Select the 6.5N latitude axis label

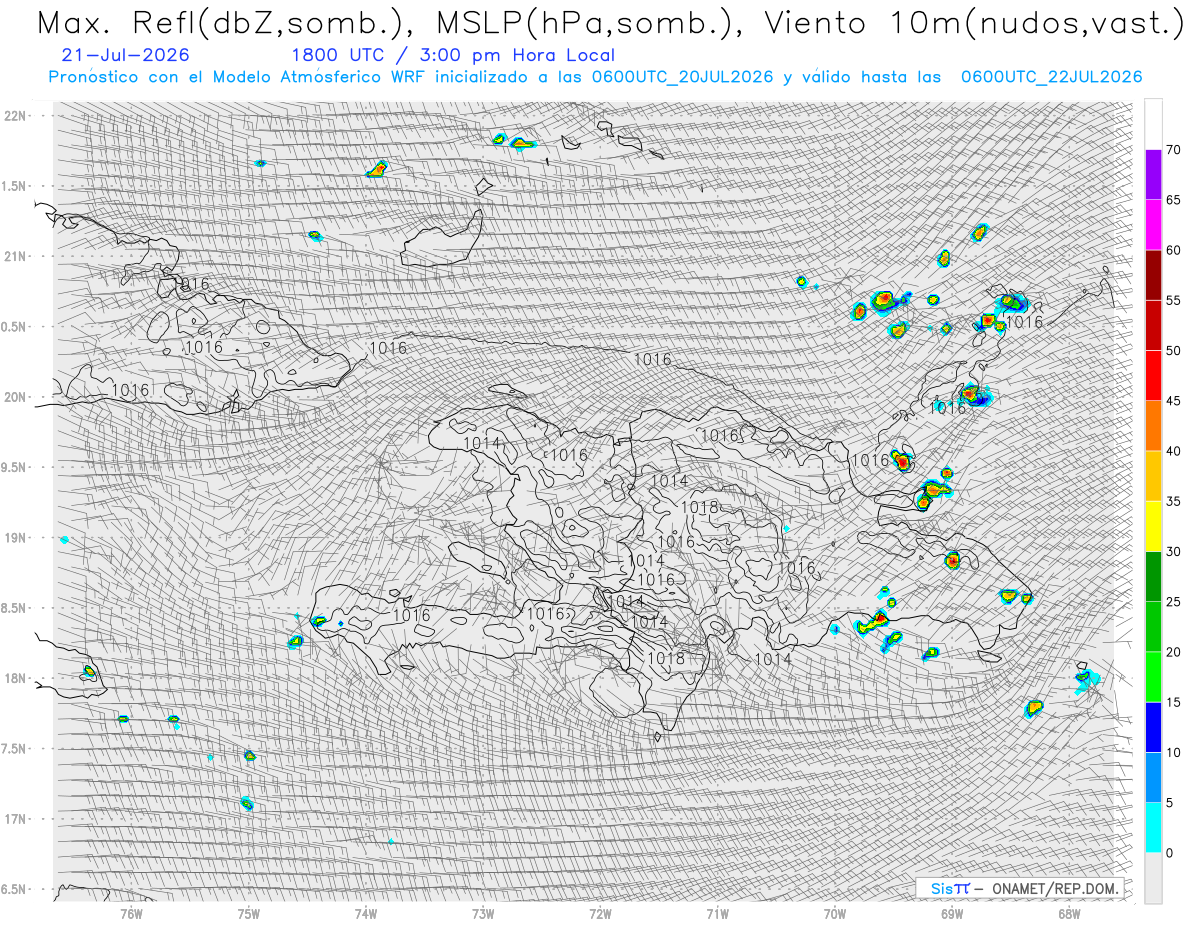click(14, 889)
